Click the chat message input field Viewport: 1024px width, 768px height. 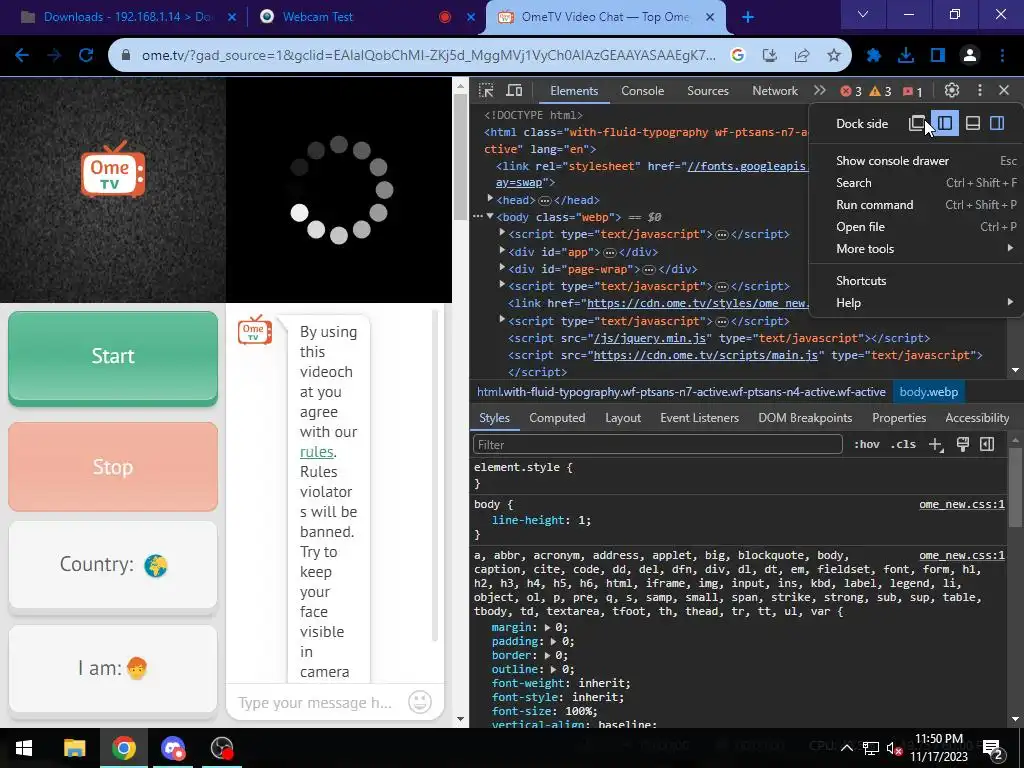(316, 703)
